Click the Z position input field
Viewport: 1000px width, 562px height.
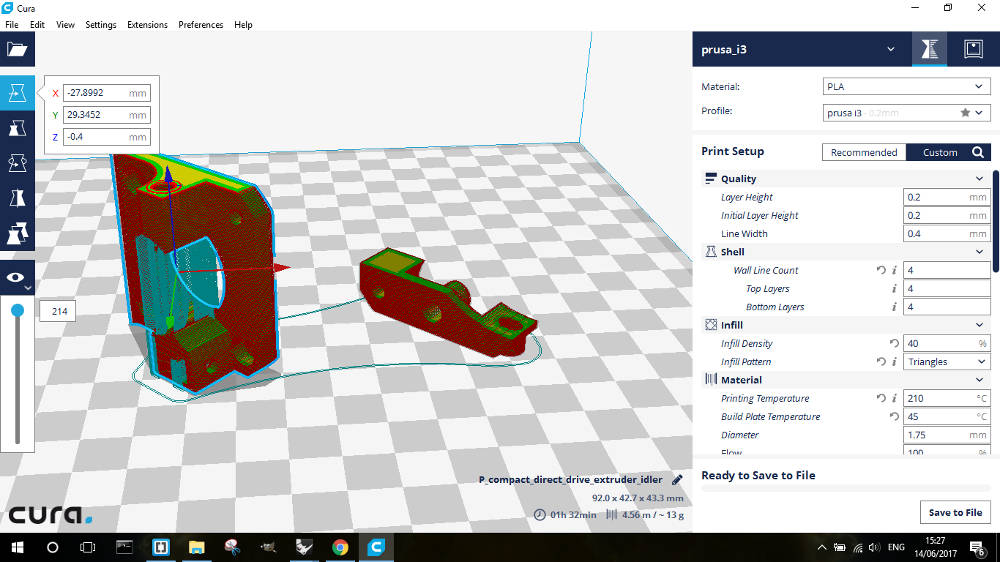(107, 137)
